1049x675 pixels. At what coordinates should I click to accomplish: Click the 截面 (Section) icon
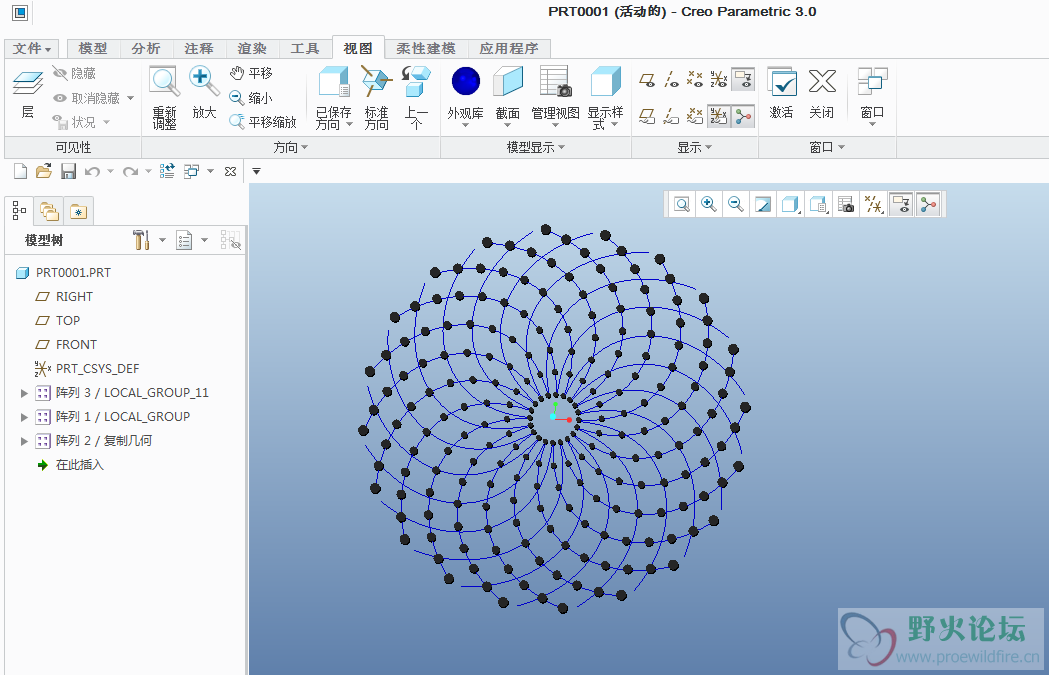click(x=508, y=82)
